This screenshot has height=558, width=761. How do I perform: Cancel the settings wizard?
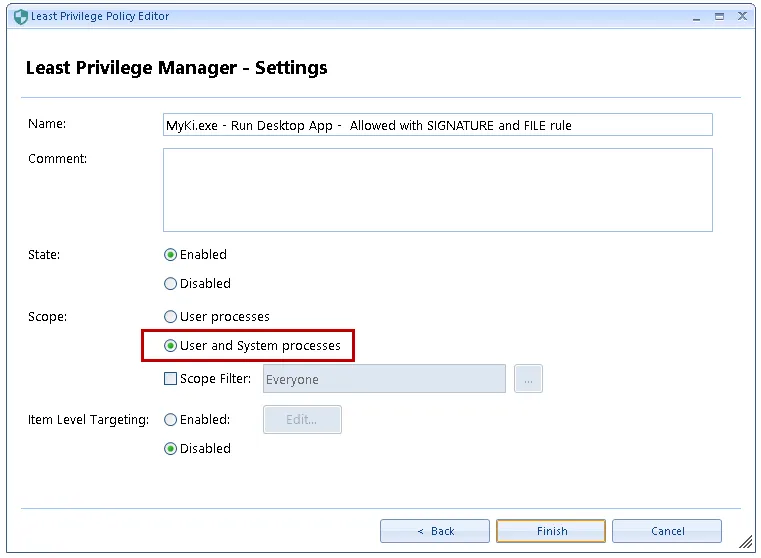click(x=667, y=531)
